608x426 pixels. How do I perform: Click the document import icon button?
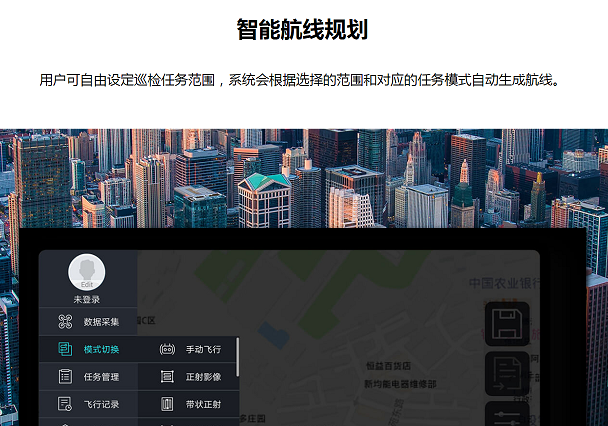pos(507,372)
